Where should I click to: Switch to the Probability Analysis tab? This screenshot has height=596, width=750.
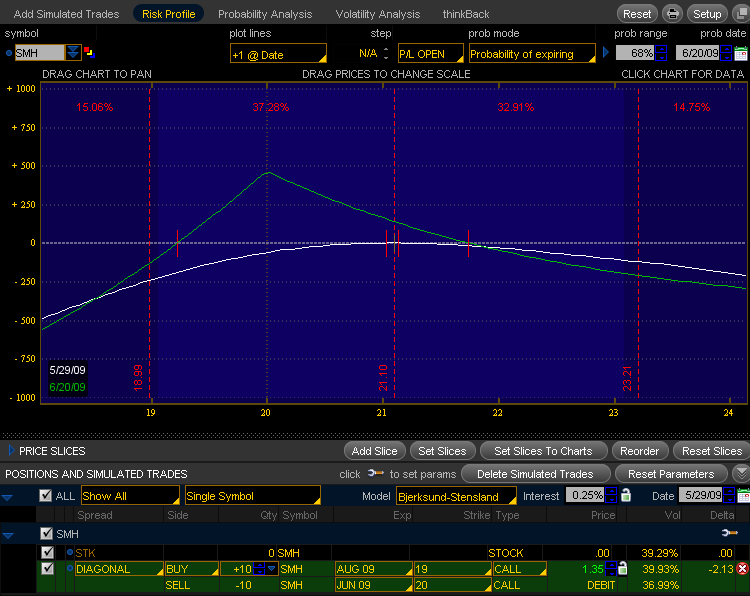pos(265,14)
